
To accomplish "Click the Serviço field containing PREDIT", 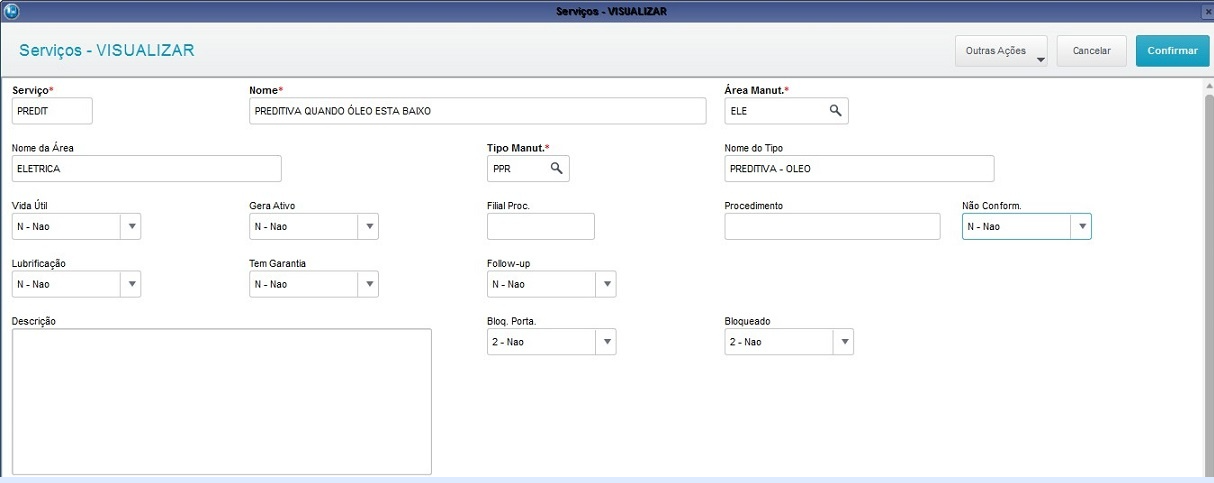I will coord(52,111).
